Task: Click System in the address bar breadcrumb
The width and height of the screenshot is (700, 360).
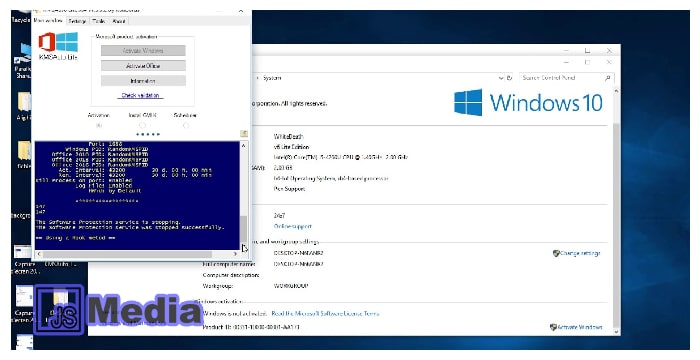Action: (272, 78)
